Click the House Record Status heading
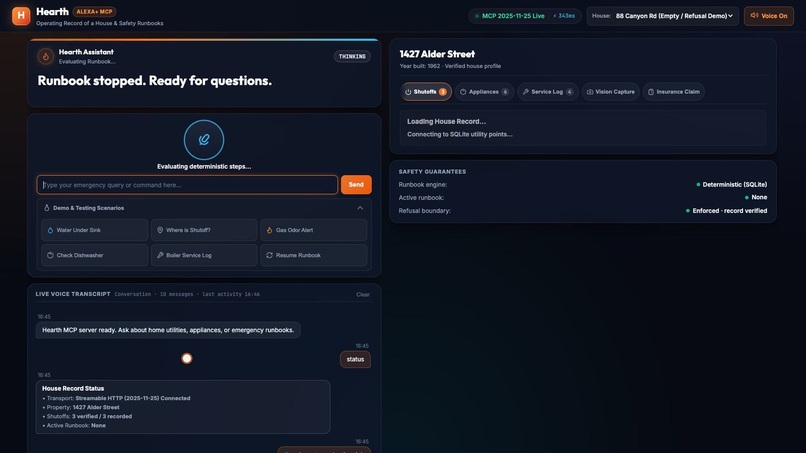This screenshot has height=453, width=806. pyautogui.click(x=73, y=389)
